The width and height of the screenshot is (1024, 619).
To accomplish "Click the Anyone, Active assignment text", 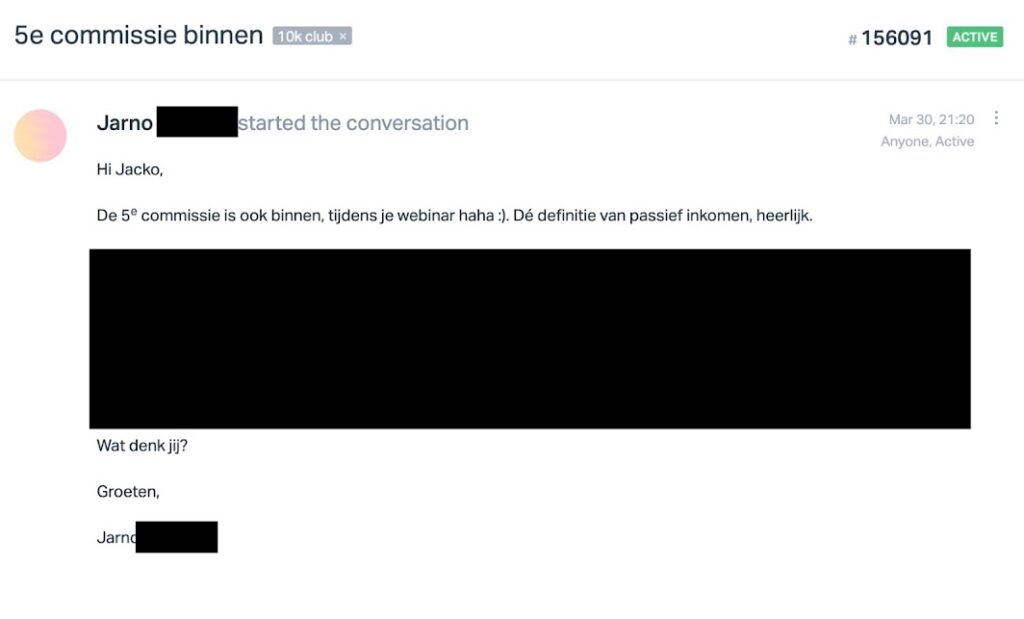I will coord(927,141).
